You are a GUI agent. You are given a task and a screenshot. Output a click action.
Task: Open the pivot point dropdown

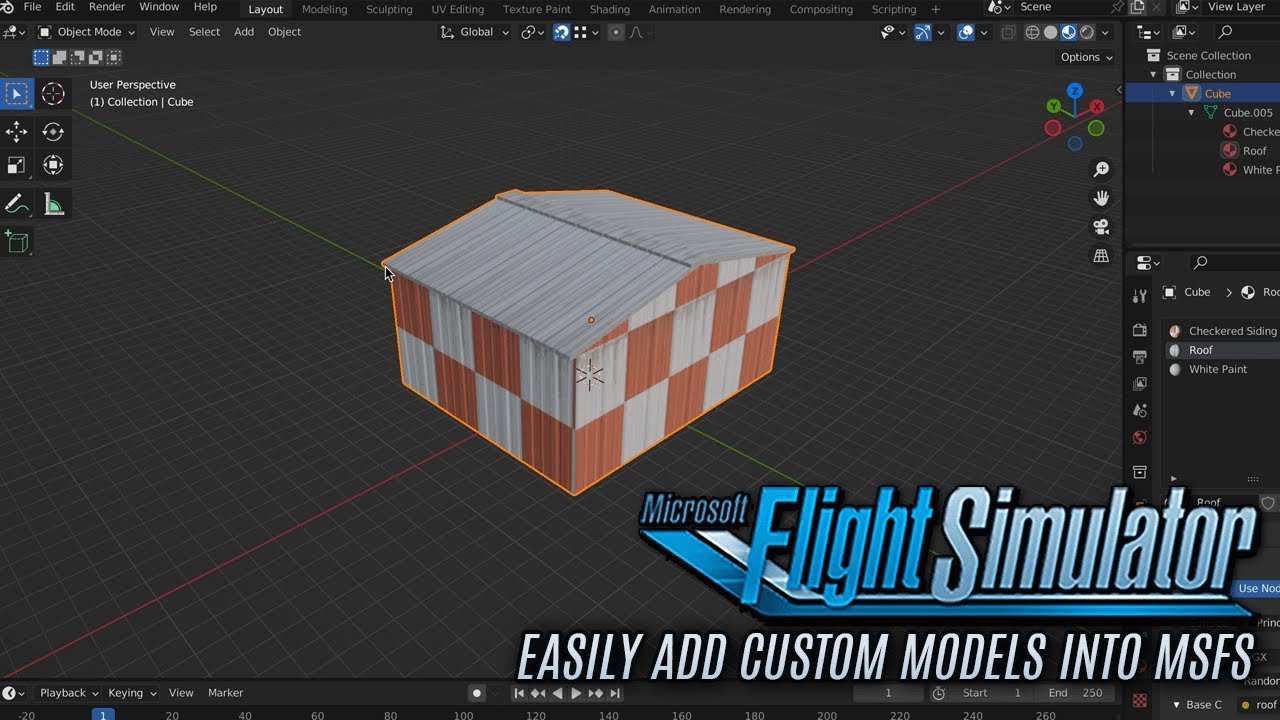533,32
